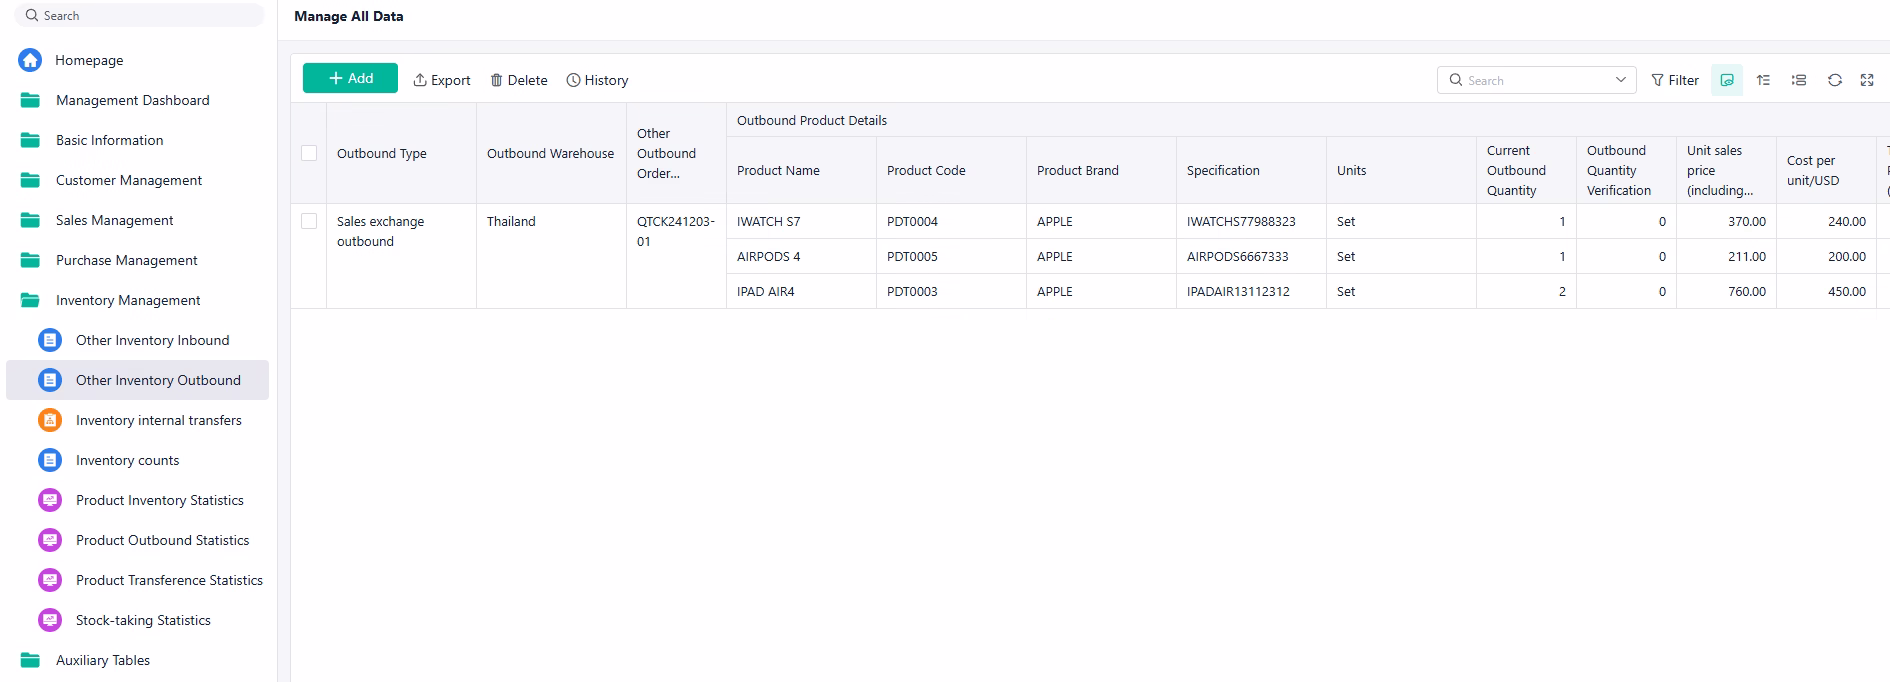The image size is (1890, 682).
Task: Check the Sales exchange outbound row
Action: click(309, 221)
